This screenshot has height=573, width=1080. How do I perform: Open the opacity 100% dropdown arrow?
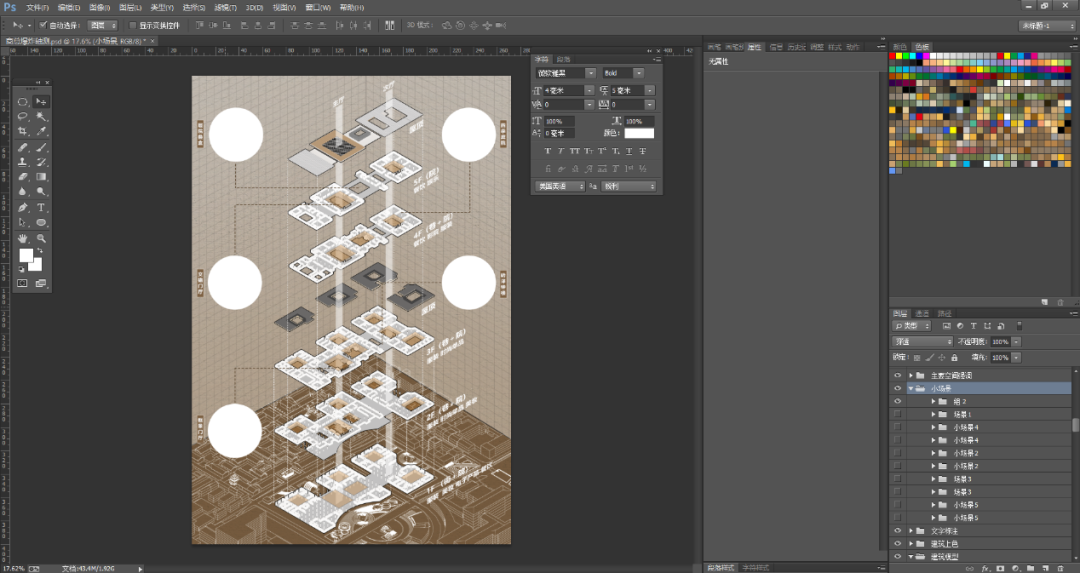point(1016,342)
